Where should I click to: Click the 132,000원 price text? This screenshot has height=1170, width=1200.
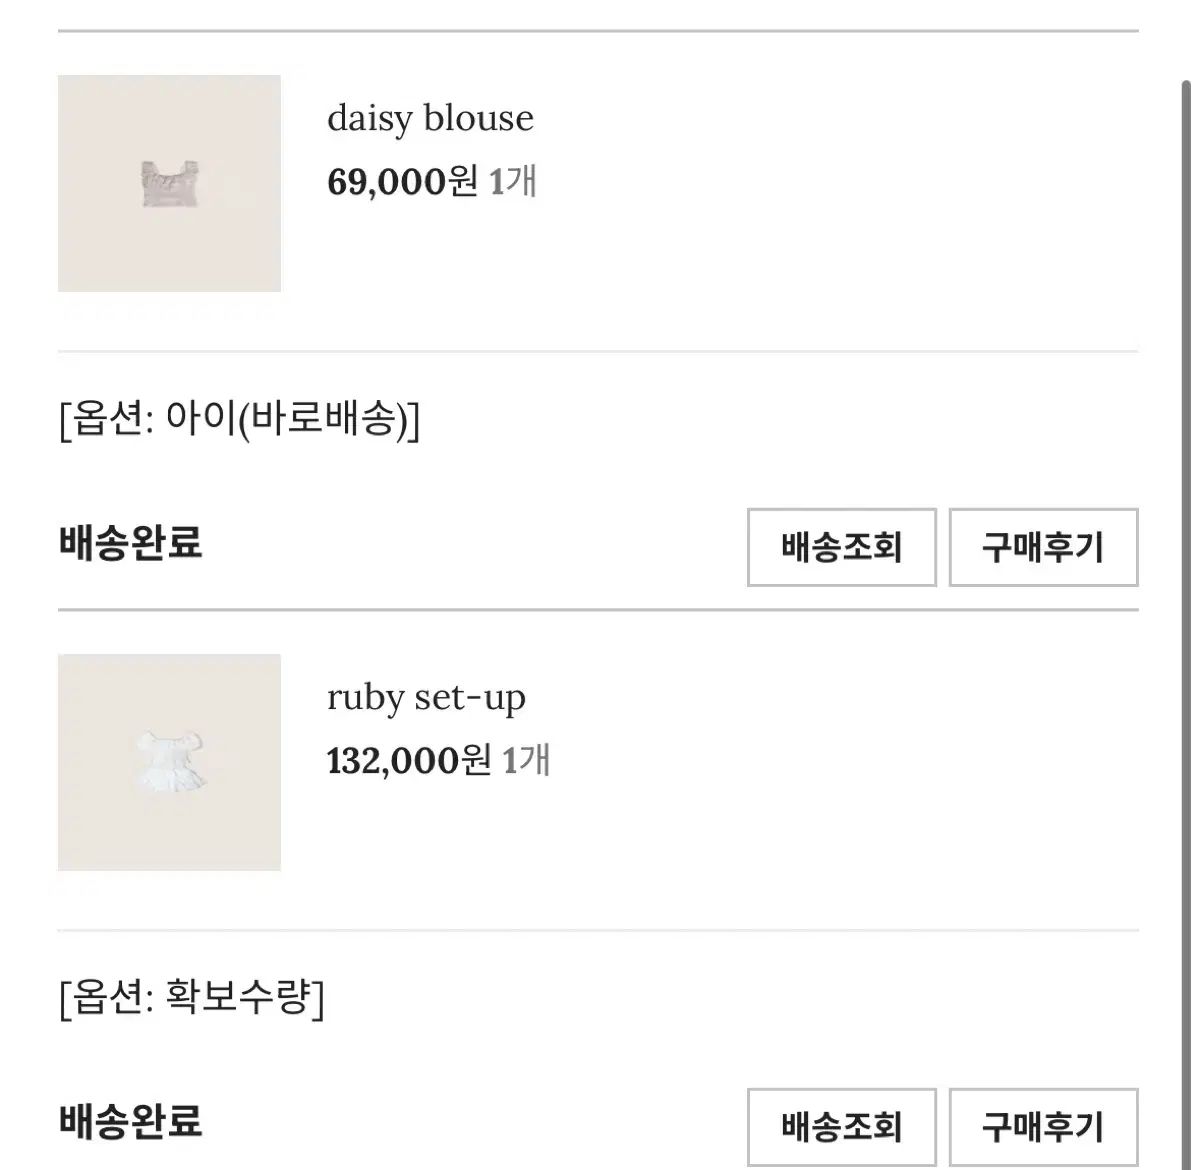pos(408,761)
